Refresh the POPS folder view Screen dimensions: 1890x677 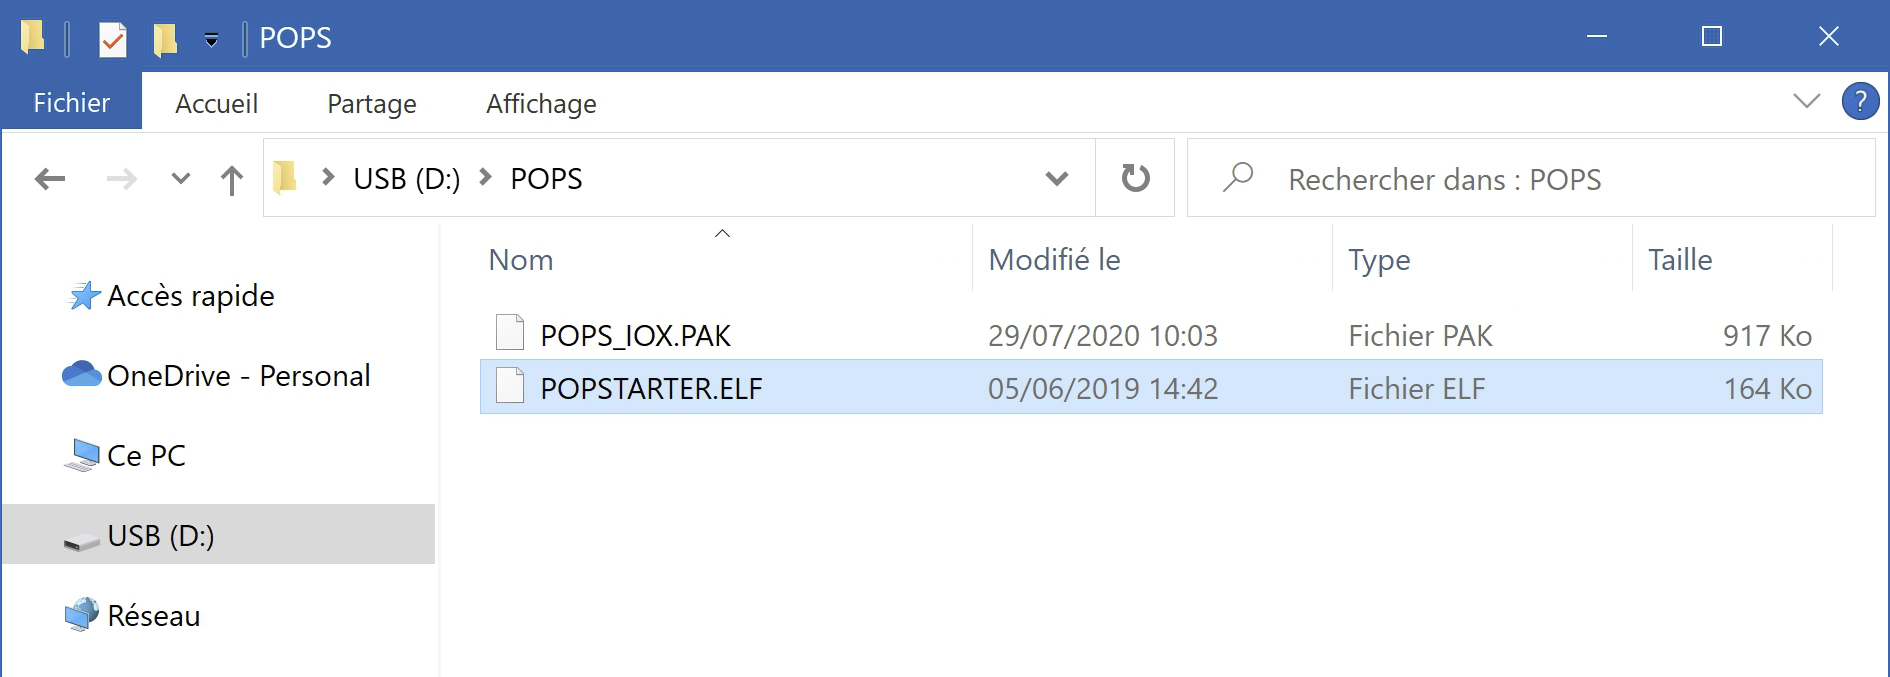1135,178
